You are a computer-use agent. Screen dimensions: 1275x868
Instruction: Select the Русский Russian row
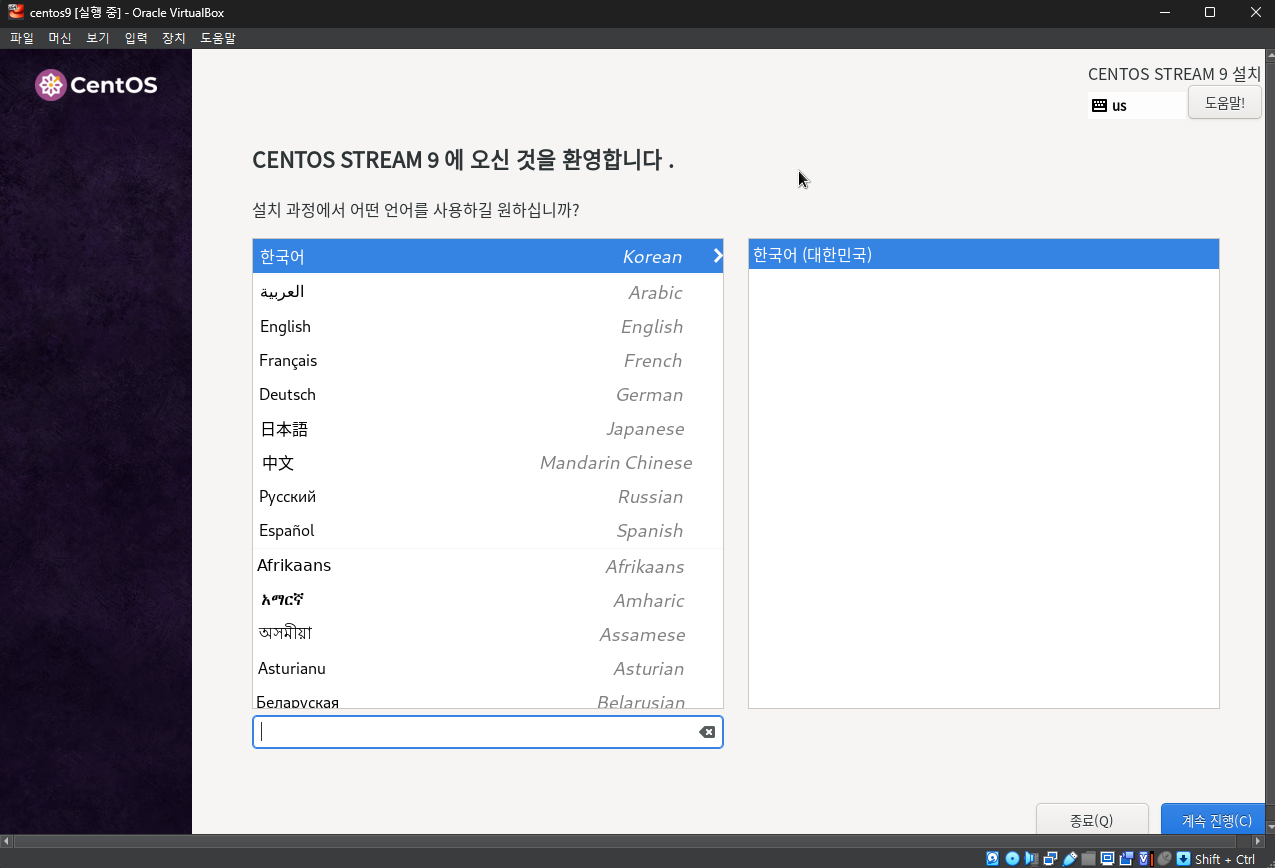[x=488, y=496]
